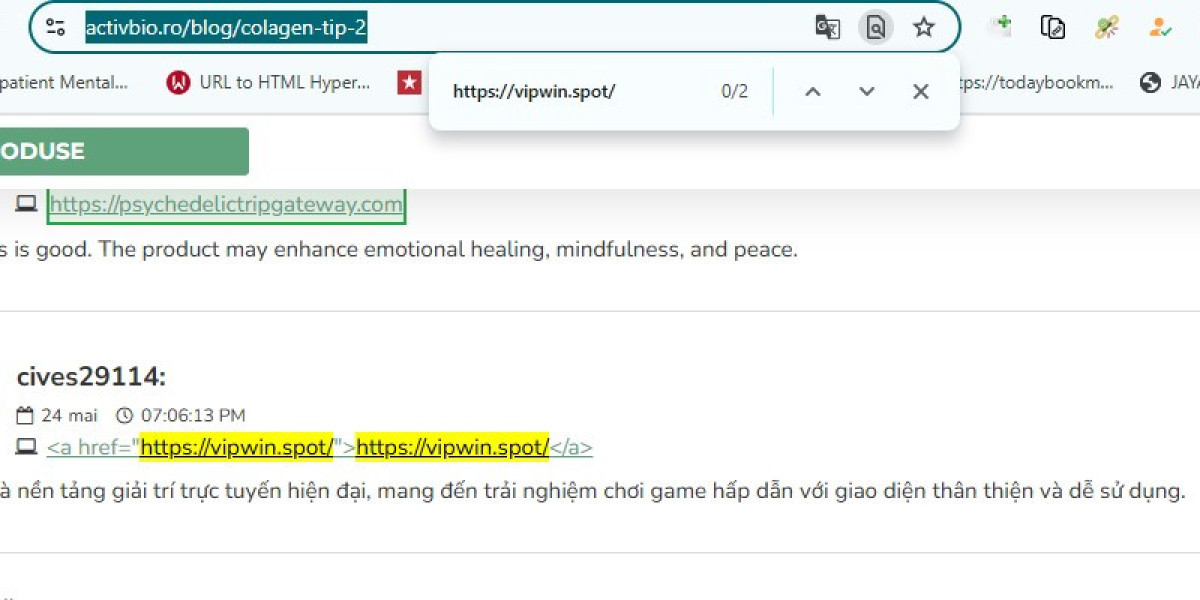Viewport: 1200px width, 600px height.
Task: Click the Vietnamese comment text below vipwin link
Action: (592, 491)
